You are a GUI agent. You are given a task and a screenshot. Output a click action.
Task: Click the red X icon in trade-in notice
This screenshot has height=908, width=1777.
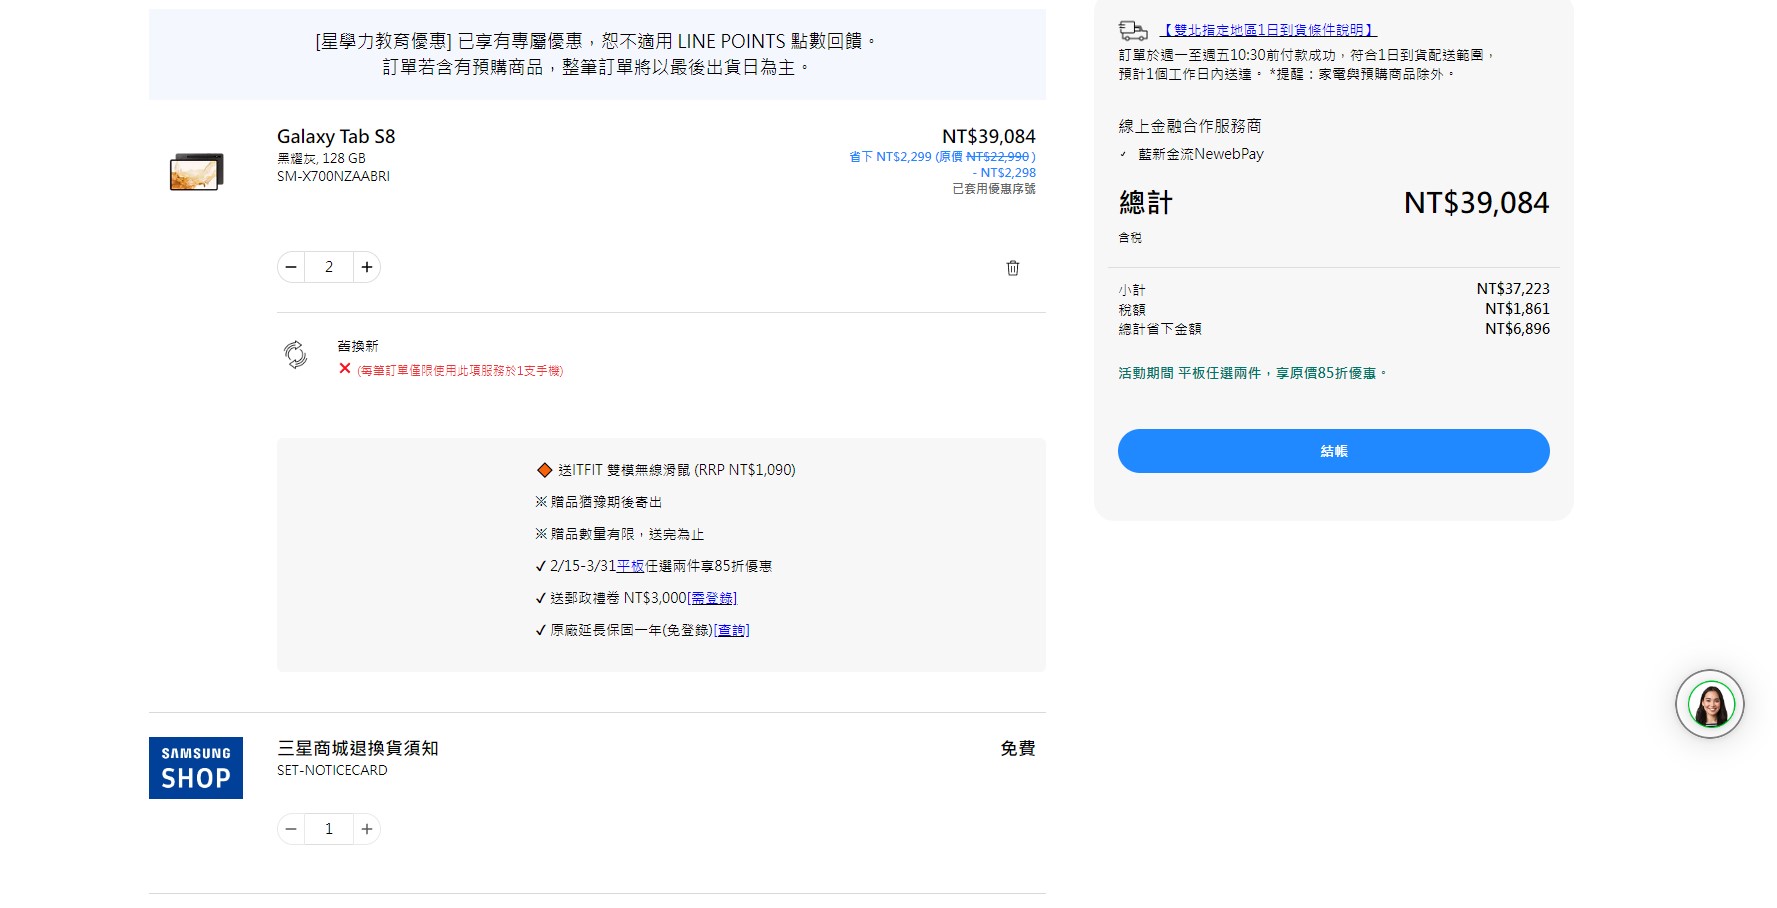[343, 369]
